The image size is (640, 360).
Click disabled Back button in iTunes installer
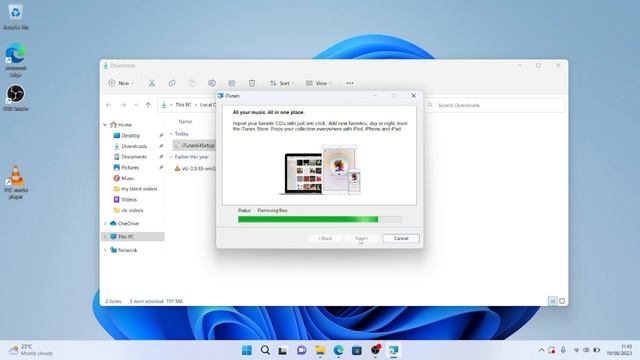pos(325,238)
